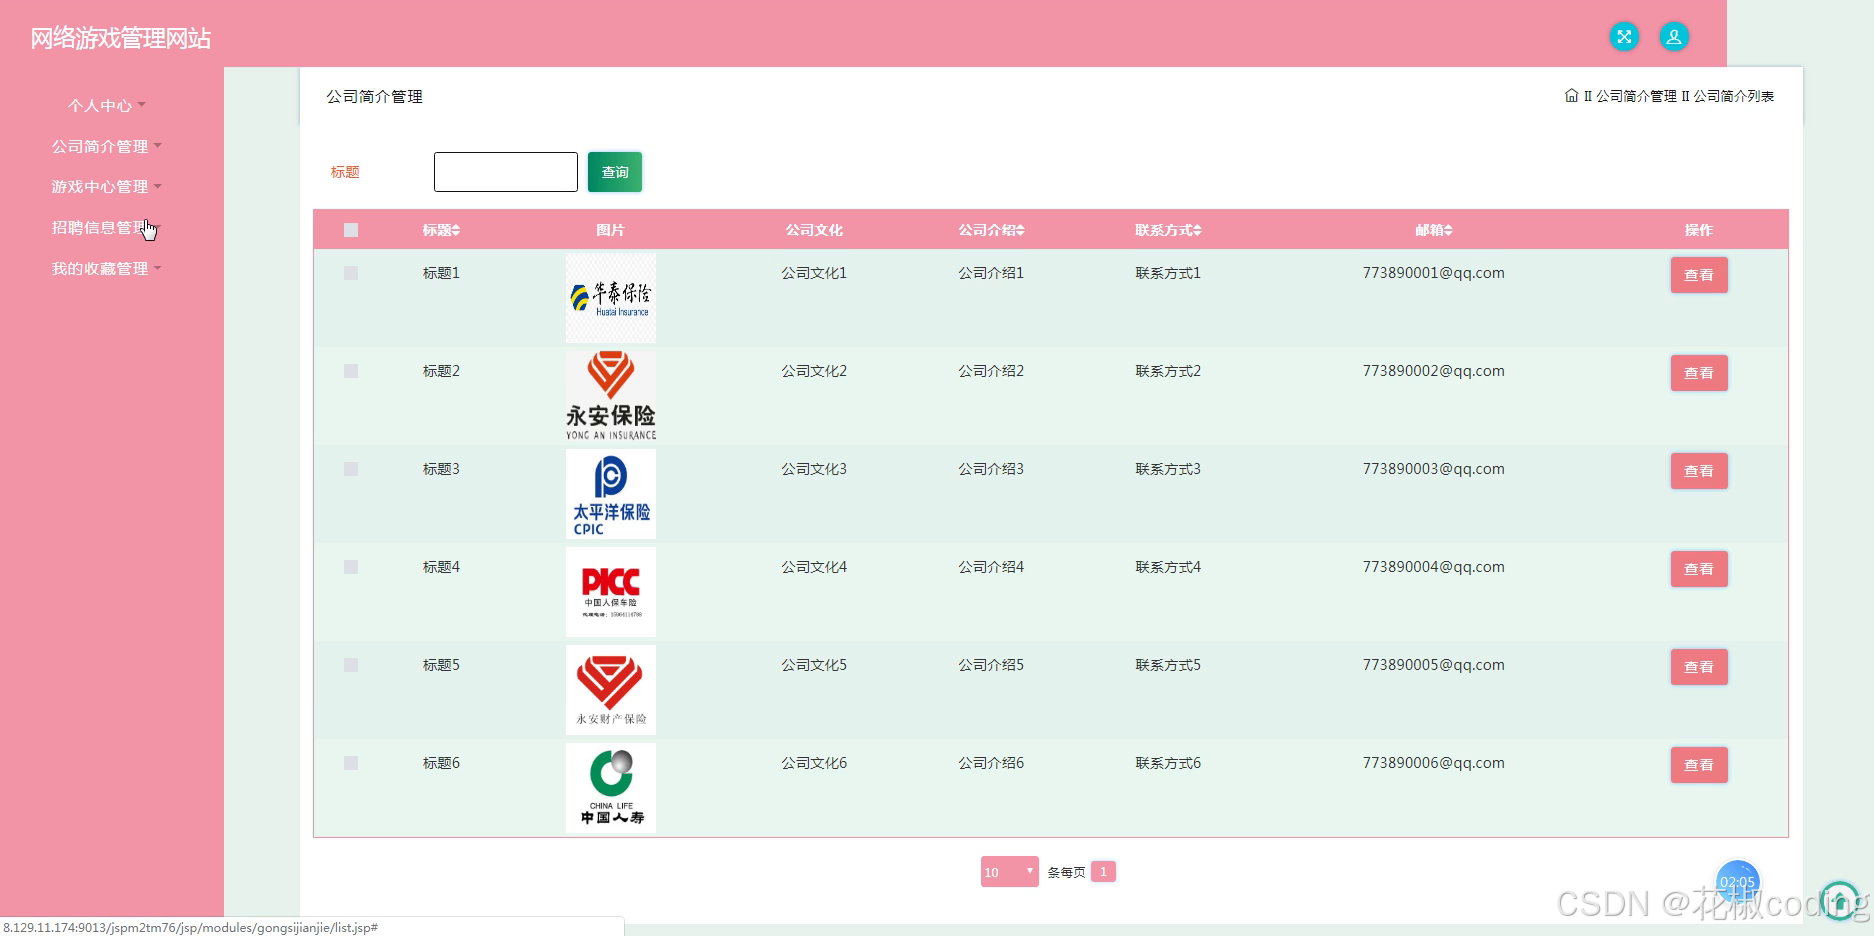
Task: Expand the 招聘信息管理 sidebar menu
Action: tap(106, 228)
